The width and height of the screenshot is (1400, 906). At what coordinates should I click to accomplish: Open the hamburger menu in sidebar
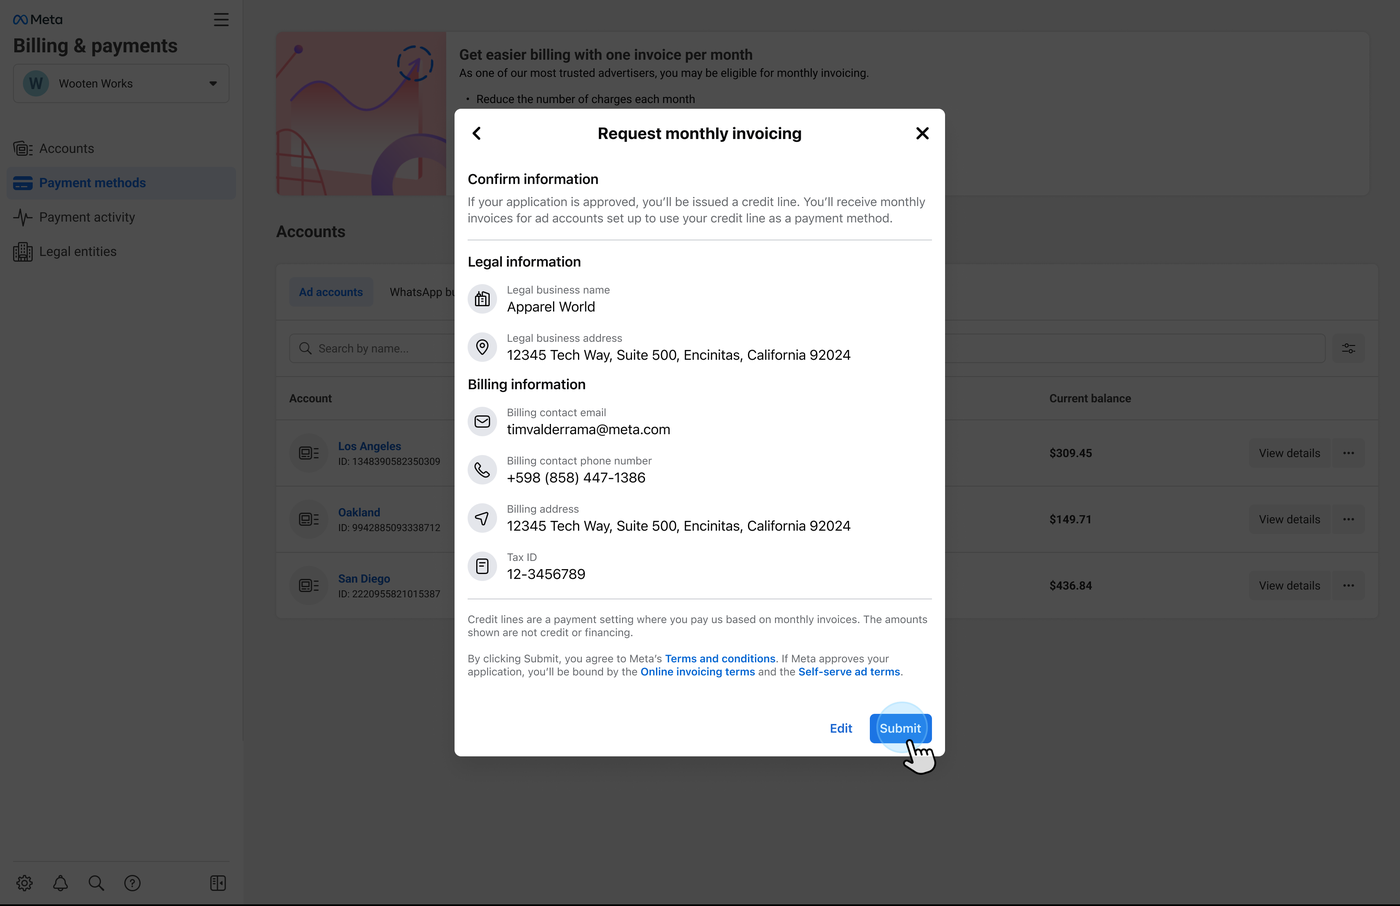coord(221,20)
